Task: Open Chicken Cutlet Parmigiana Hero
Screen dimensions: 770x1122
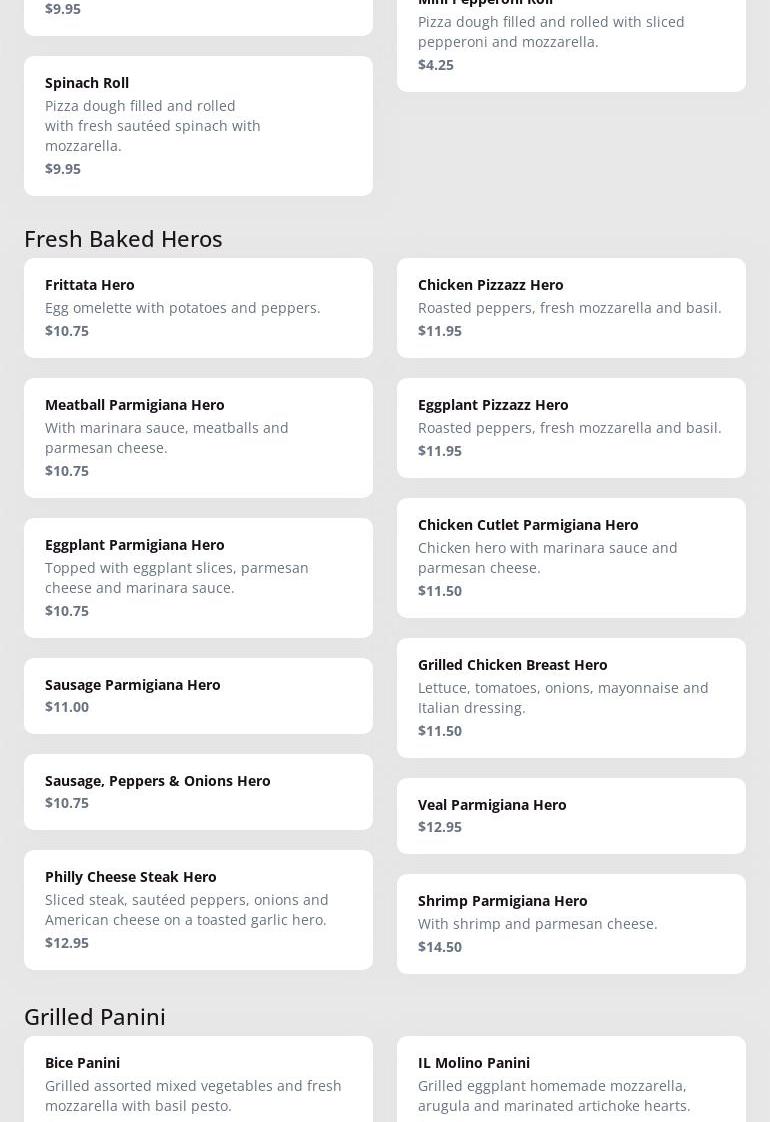Action: pos(571,557)
